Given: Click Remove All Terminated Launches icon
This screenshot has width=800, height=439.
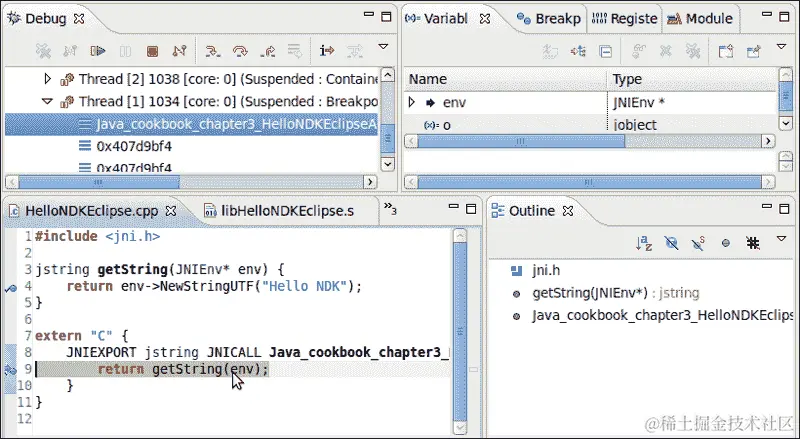Looking at the screenshot, I should [x=43, y=51].
